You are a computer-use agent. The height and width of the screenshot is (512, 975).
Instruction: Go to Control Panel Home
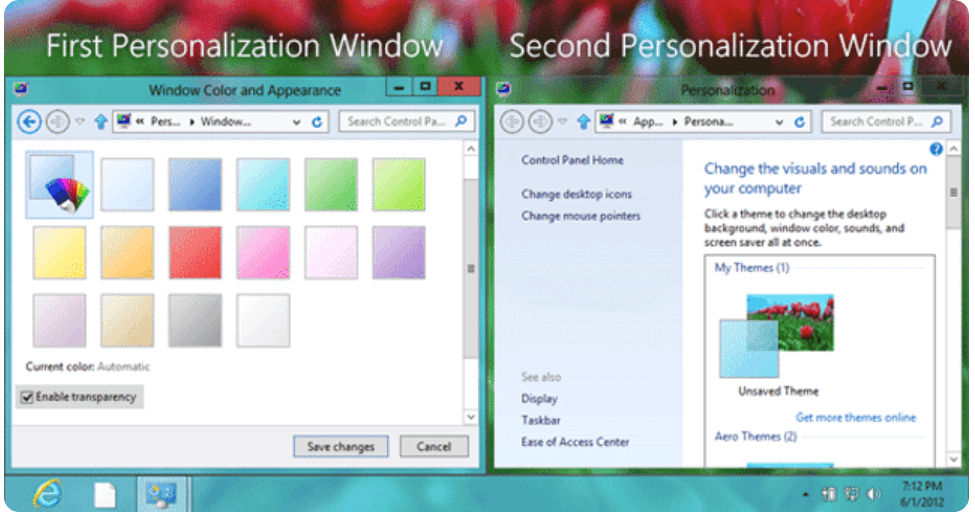(572, 160)
